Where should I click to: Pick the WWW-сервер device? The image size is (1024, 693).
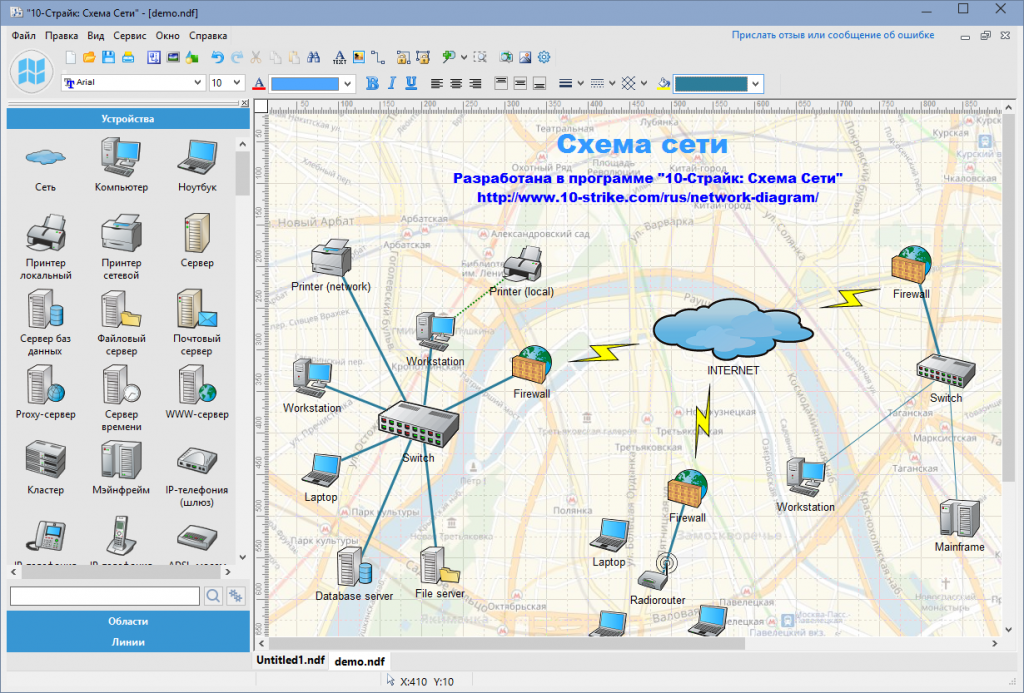tap(197, 392)
